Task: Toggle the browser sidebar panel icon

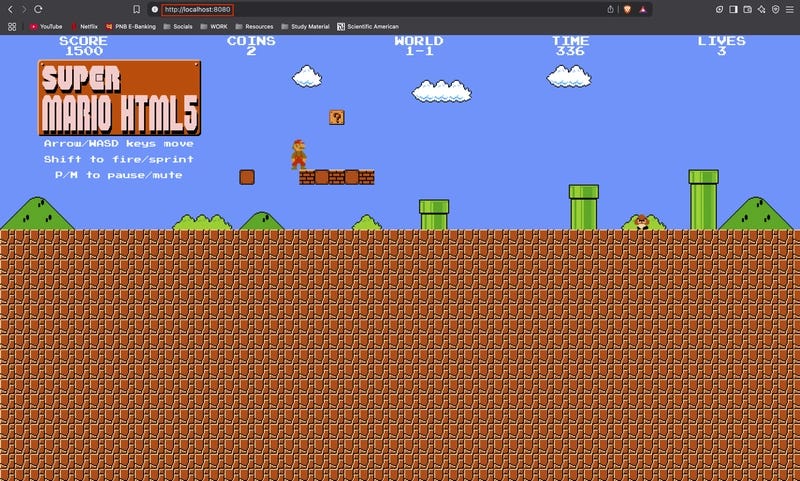Action: pos(733,9)
